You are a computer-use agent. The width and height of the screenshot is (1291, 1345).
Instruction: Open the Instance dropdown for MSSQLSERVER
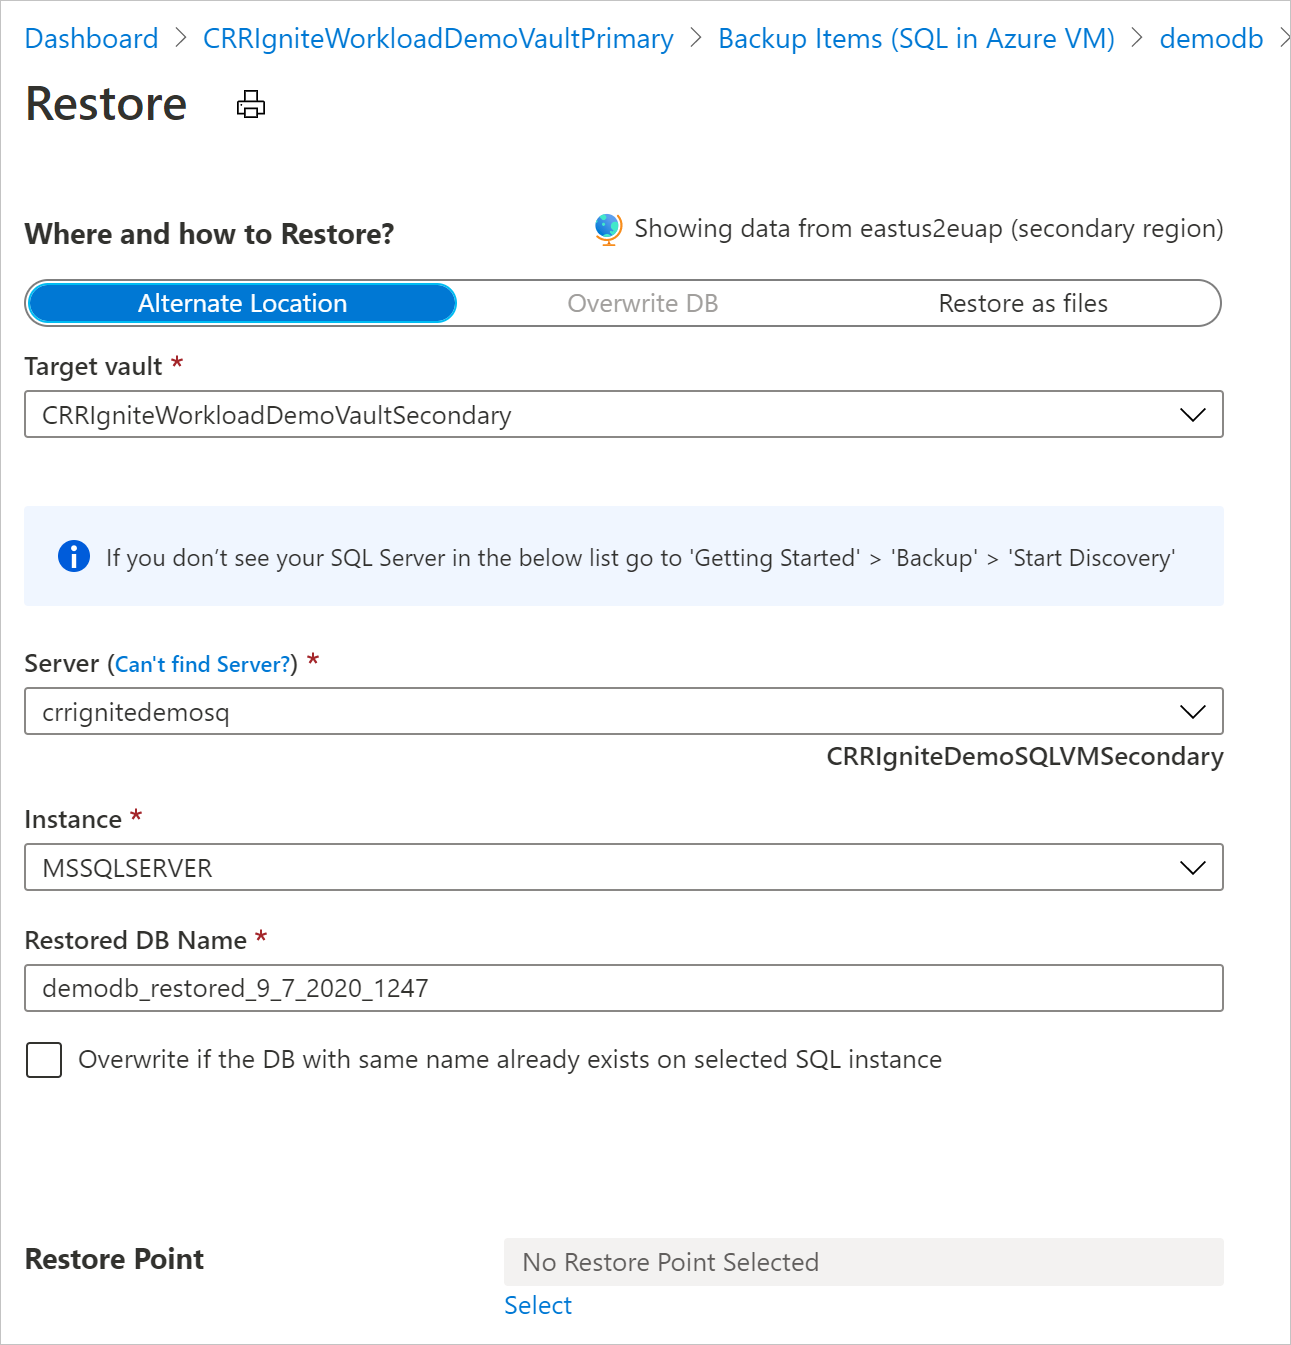point(1192,867)
